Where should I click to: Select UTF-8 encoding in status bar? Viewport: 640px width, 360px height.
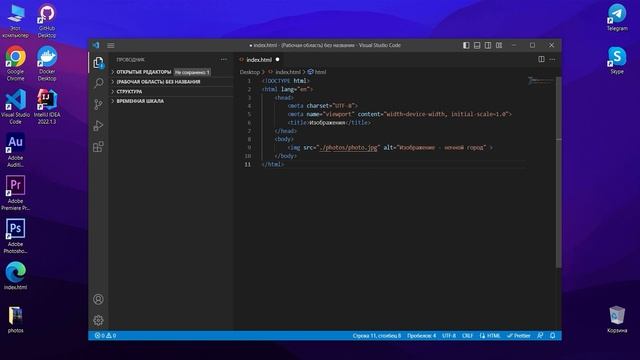point(449,336)
